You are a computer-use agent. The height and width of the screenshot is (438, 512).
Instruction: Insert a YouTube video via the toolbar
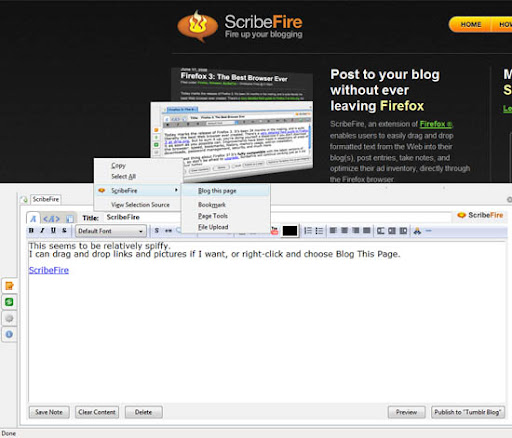point(275,231)
